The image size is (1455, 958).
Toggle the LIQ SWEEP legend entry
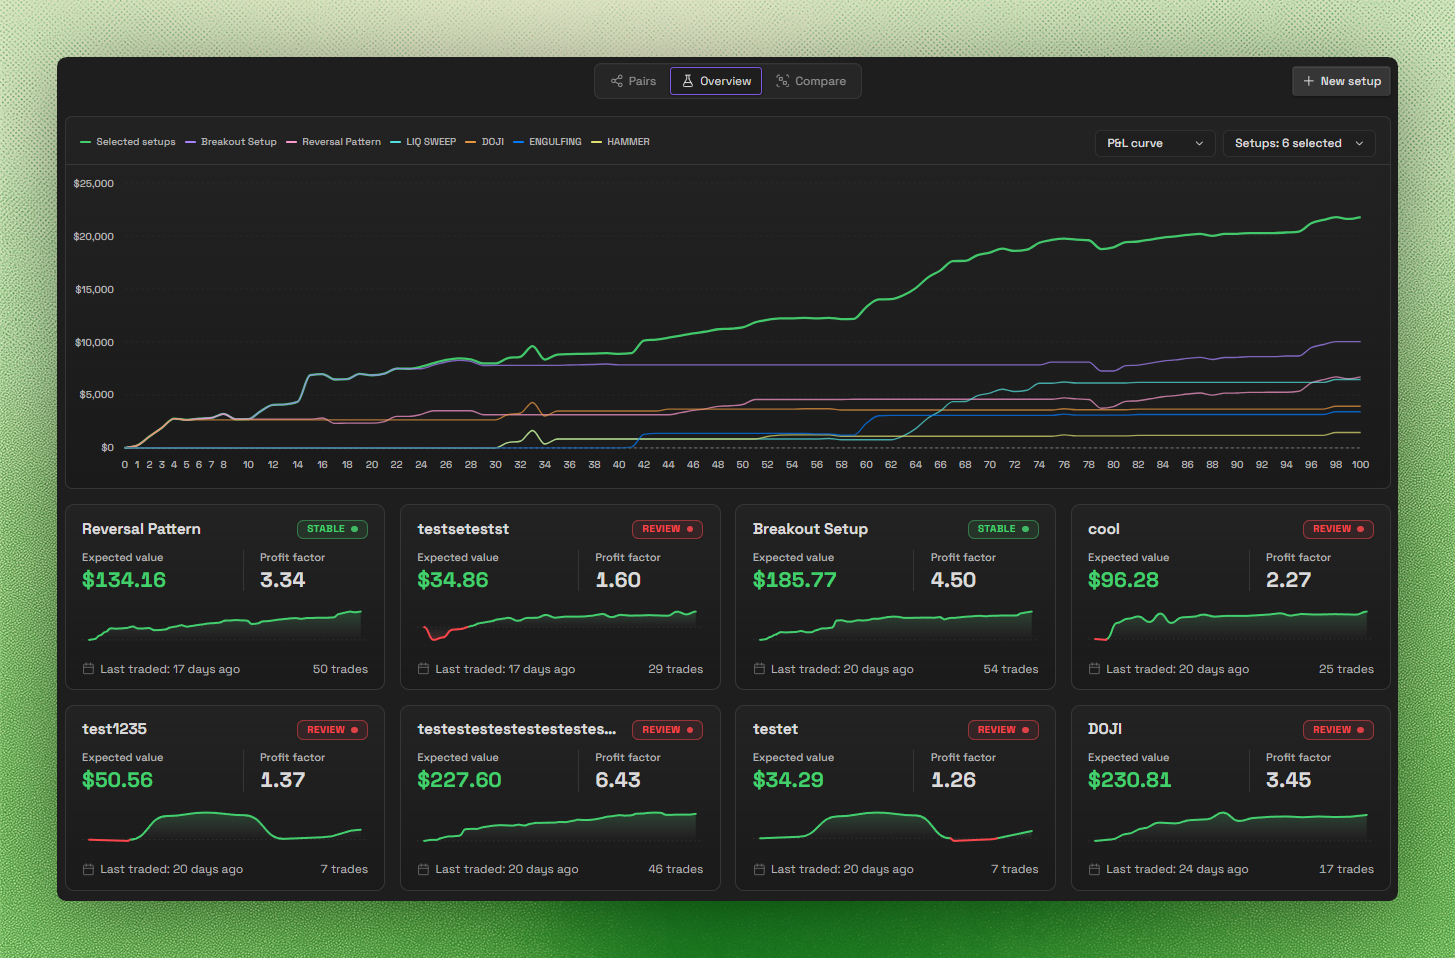click(x=424, y=142)
